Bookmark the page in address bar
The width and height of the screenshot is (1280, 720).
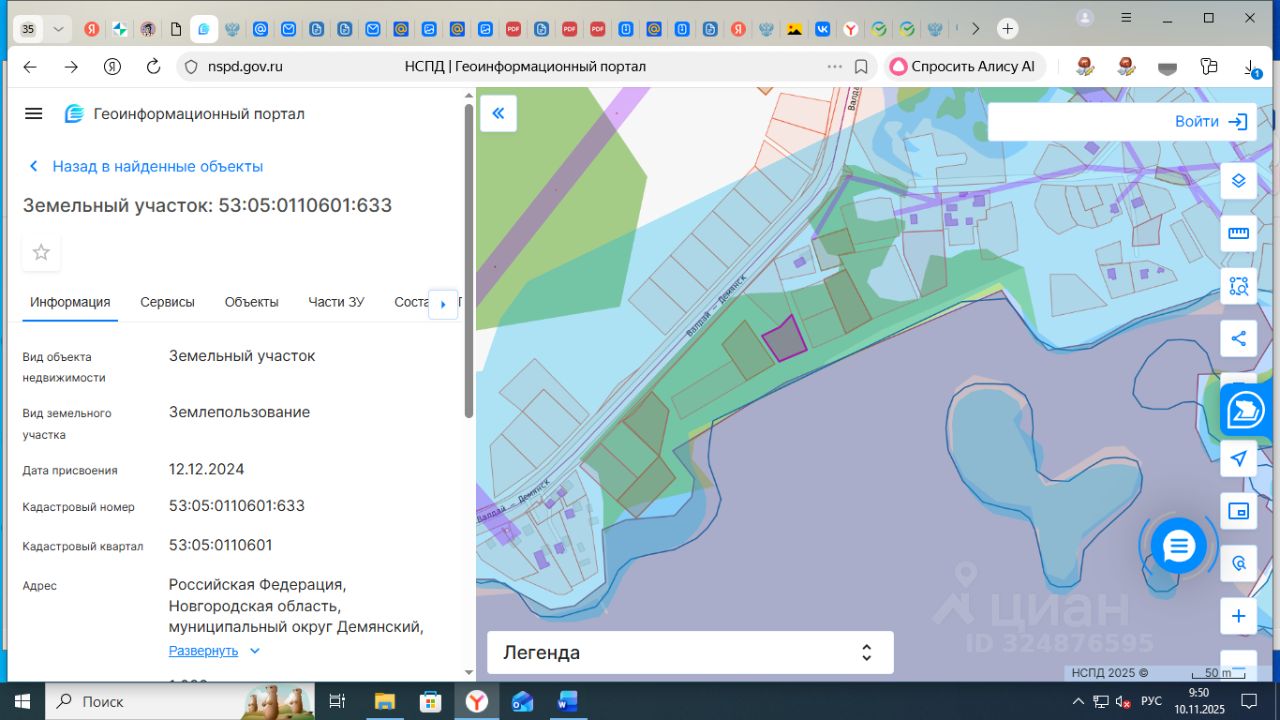[x=861, y=67]
